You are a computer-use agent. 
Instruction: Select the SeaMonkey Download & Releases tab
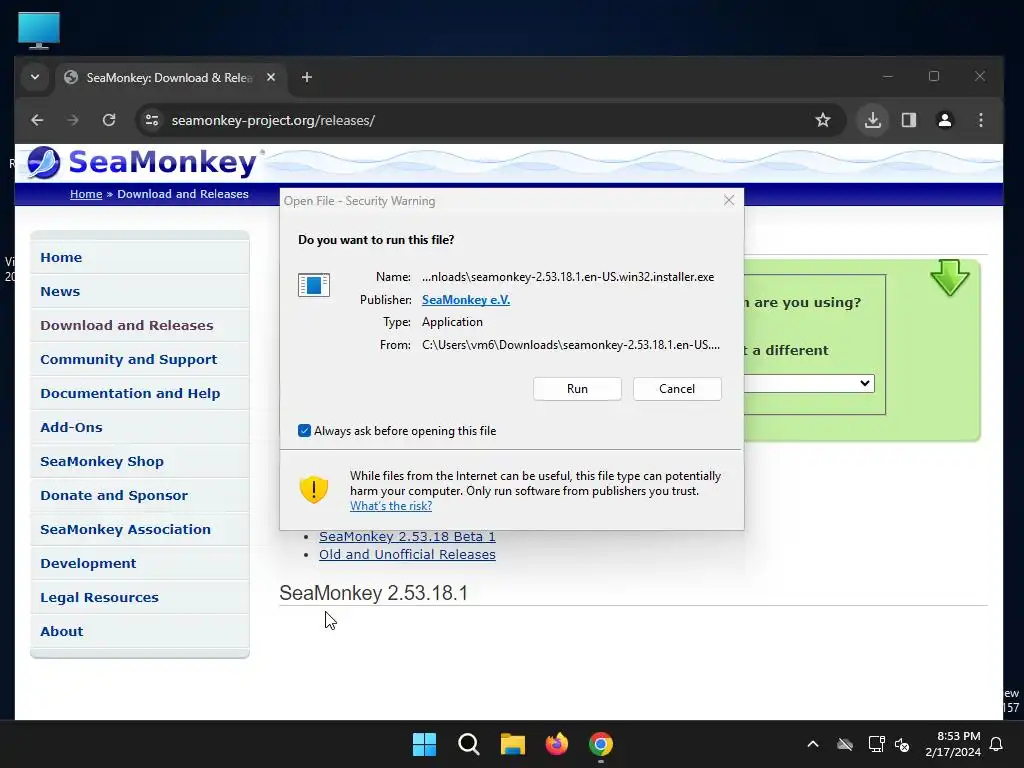click(x=171, y=78)
